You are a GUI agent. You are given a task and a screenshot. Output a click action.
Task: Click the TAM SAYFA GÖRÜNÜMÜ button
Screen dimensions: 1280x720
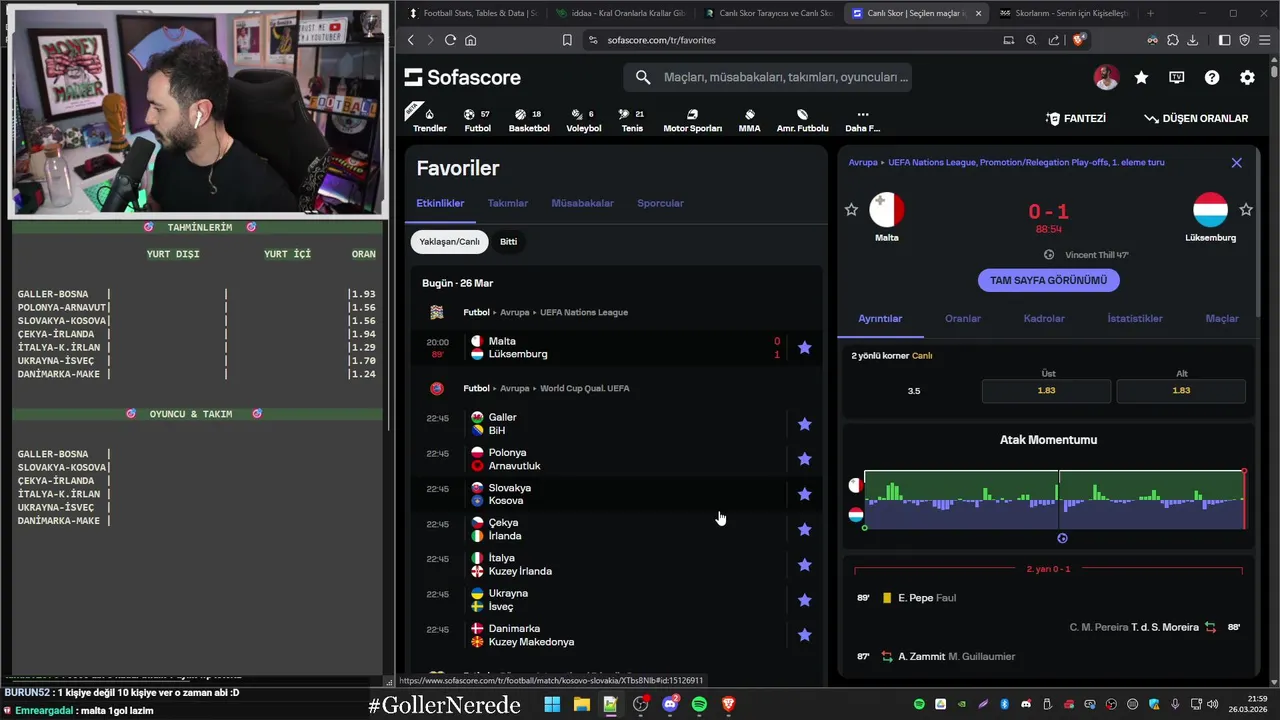(1048, 280)
